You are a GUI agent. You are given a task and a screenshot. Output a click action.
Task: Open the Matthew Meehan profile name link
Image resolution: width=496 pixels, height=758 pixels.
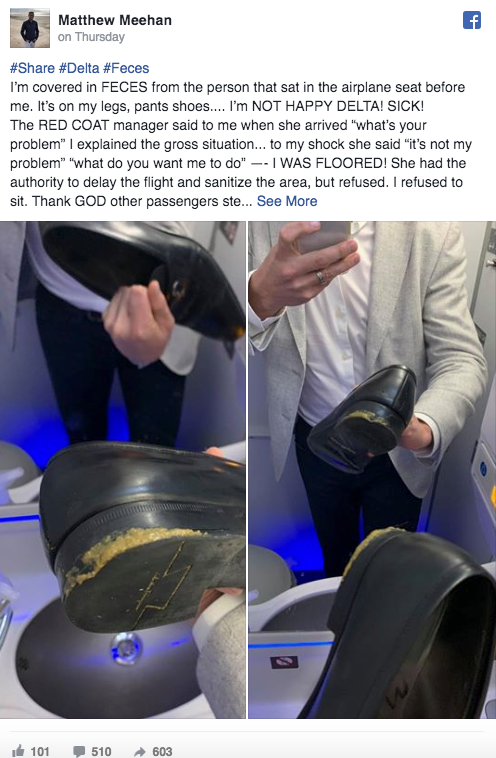115,20
